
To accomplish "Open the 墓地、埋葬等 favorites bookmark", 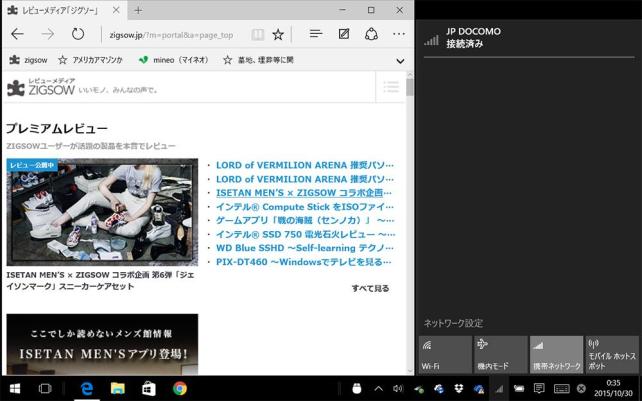I will (258, 60).
